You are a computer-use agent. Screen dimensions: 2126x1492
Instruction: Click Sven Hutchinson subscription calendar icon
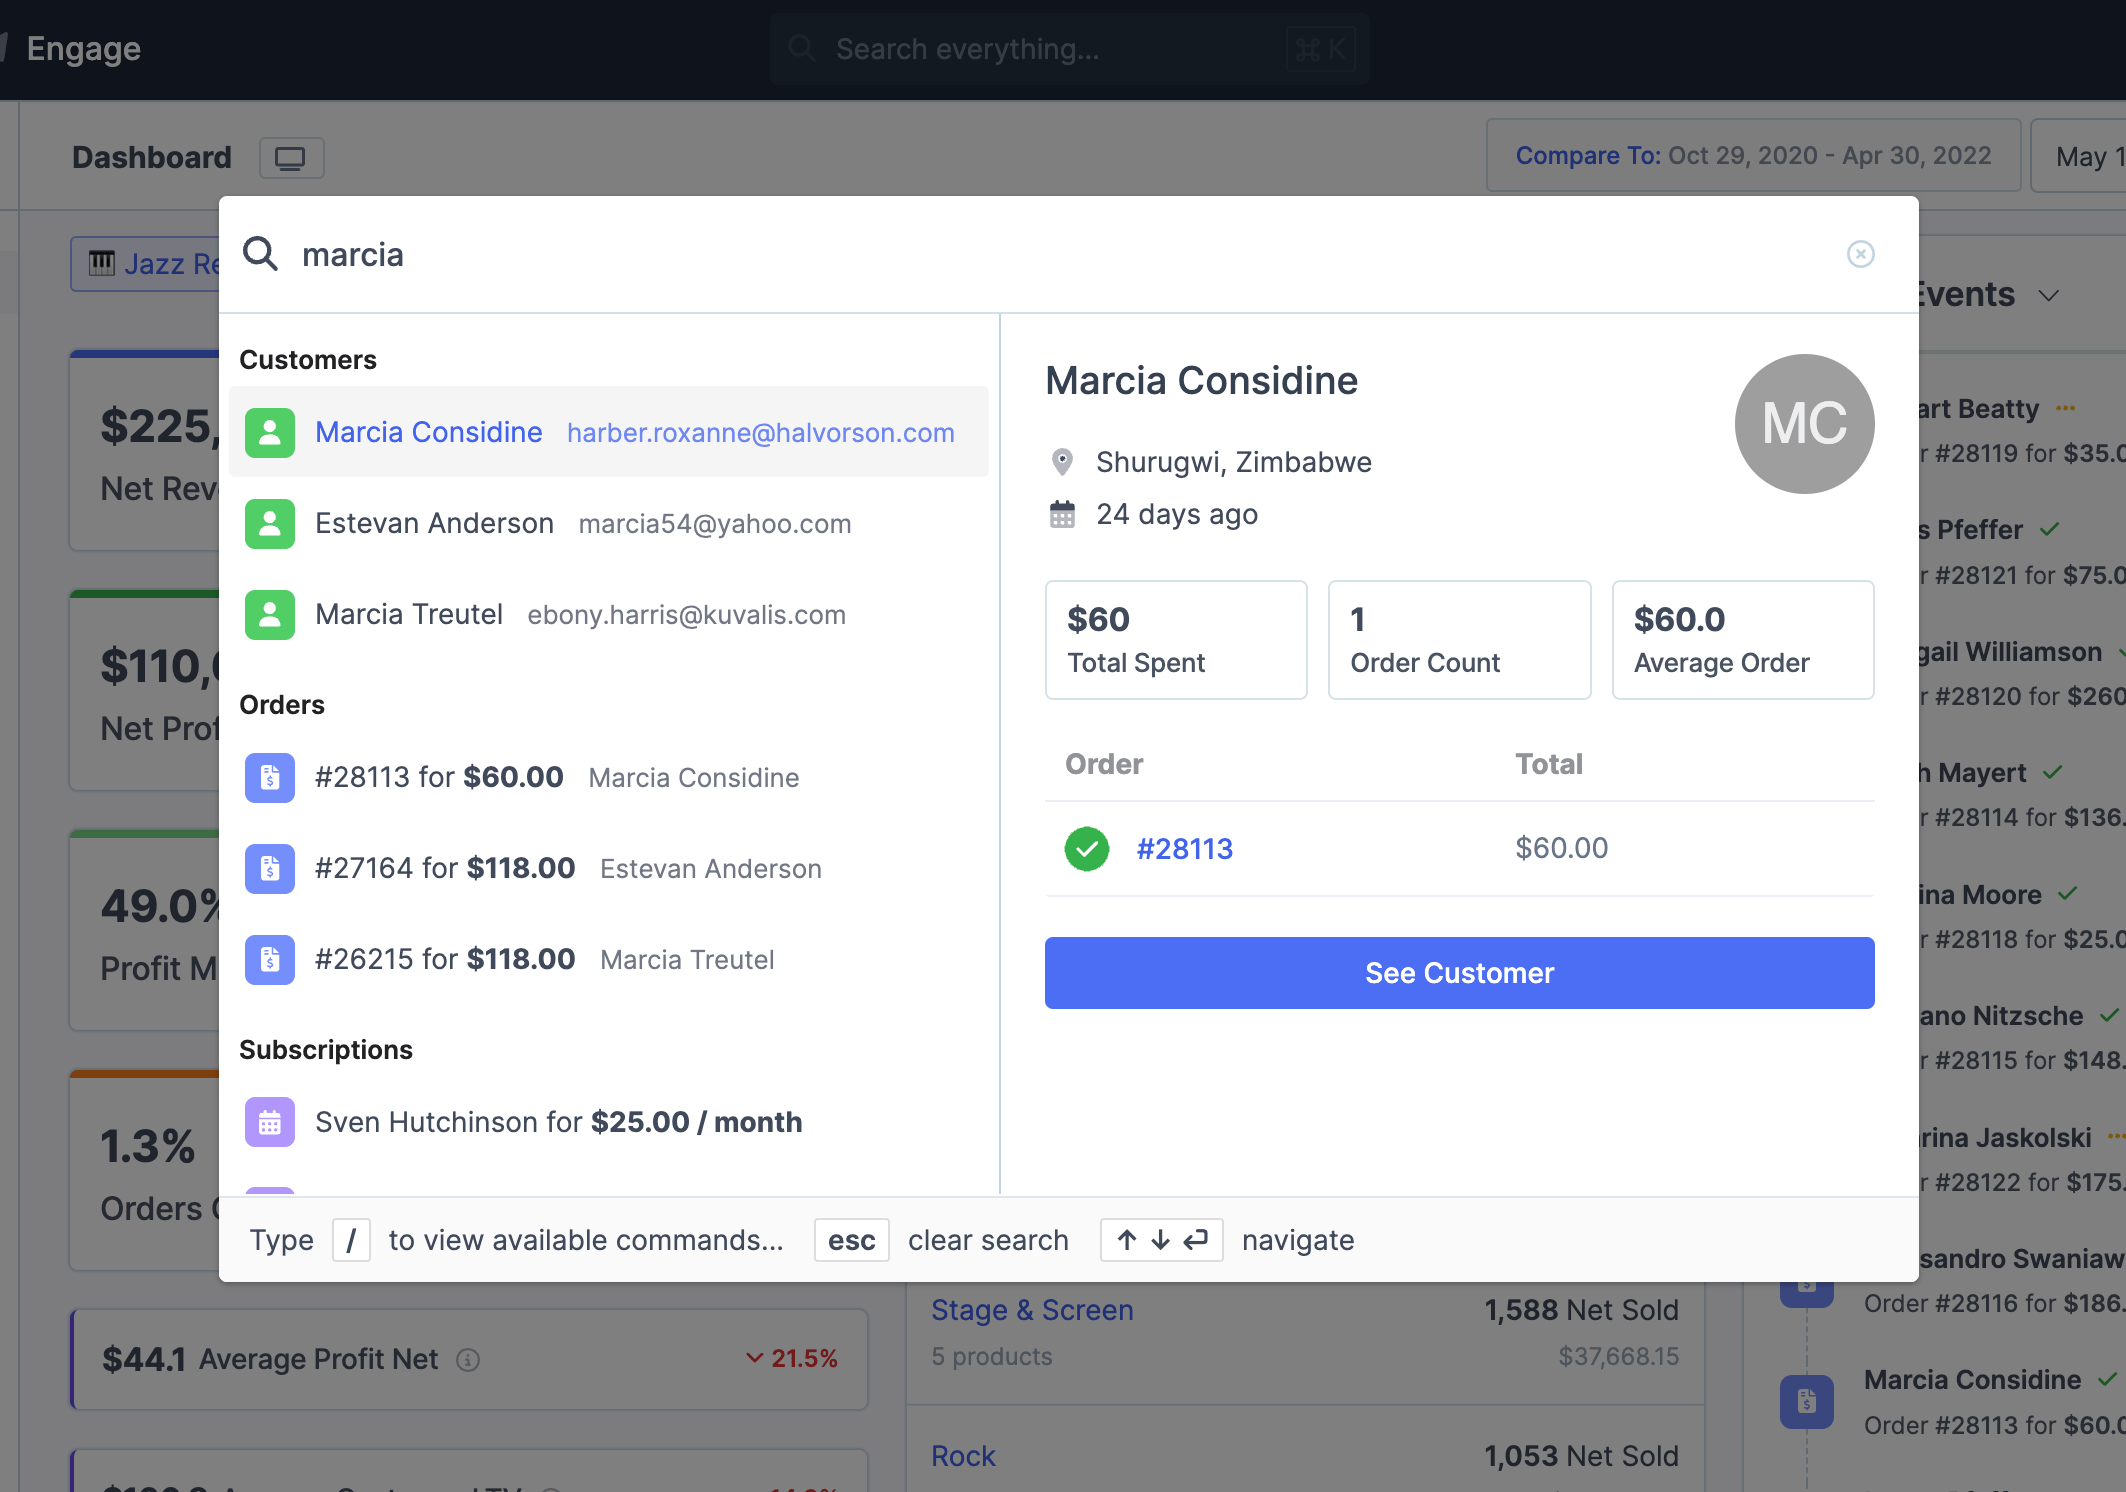pos(270,1122)
